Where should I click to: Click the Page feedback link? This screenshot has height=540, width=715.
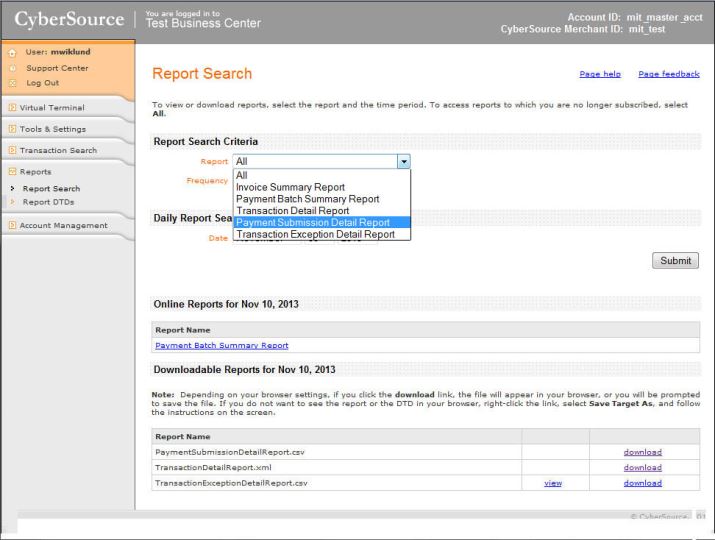pos(668,74)
